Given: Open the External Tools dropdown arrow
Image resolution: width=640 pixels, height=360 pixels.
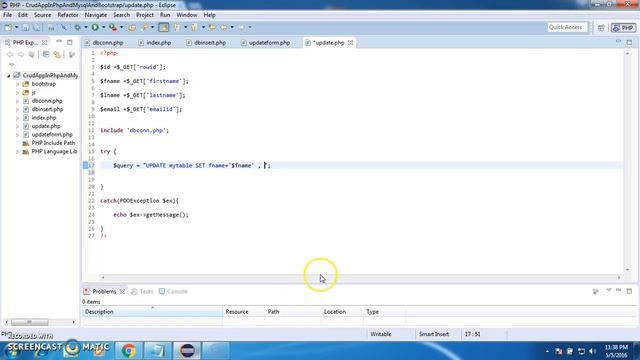Looking at the screenshot, I should coord(122,27).
